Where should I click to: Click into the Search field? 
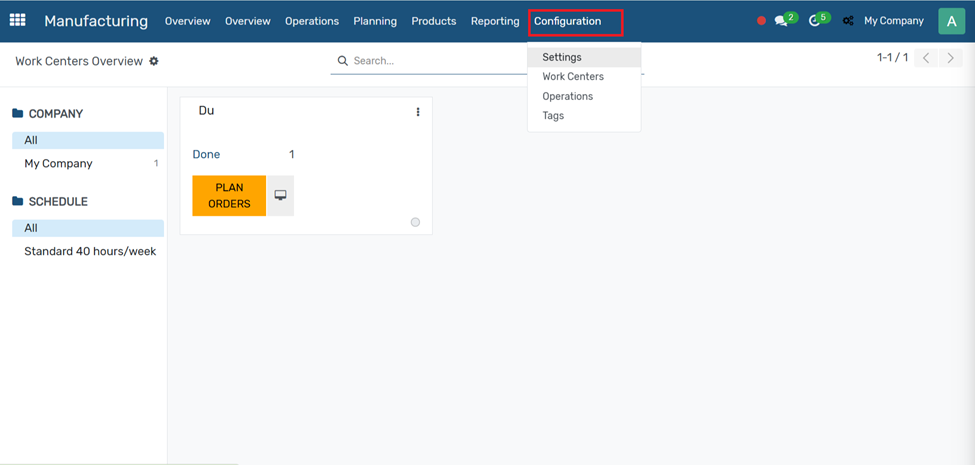click(430, 61)
